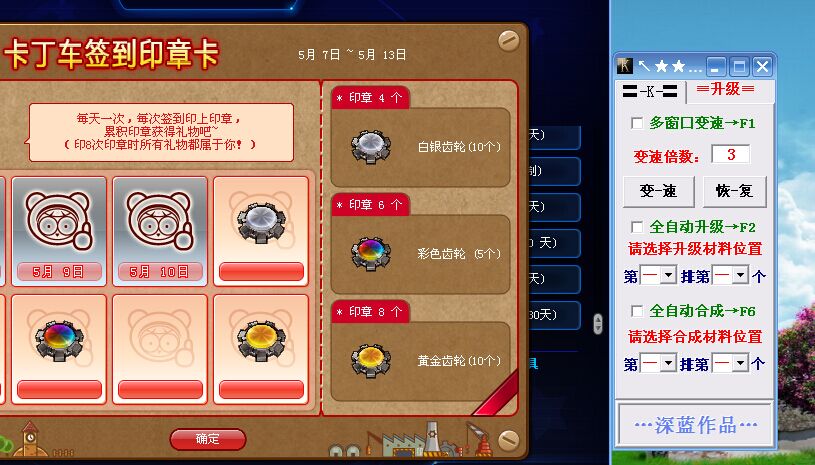Open first dropdown under 请选择升级材料位置

tap(658, 275)
